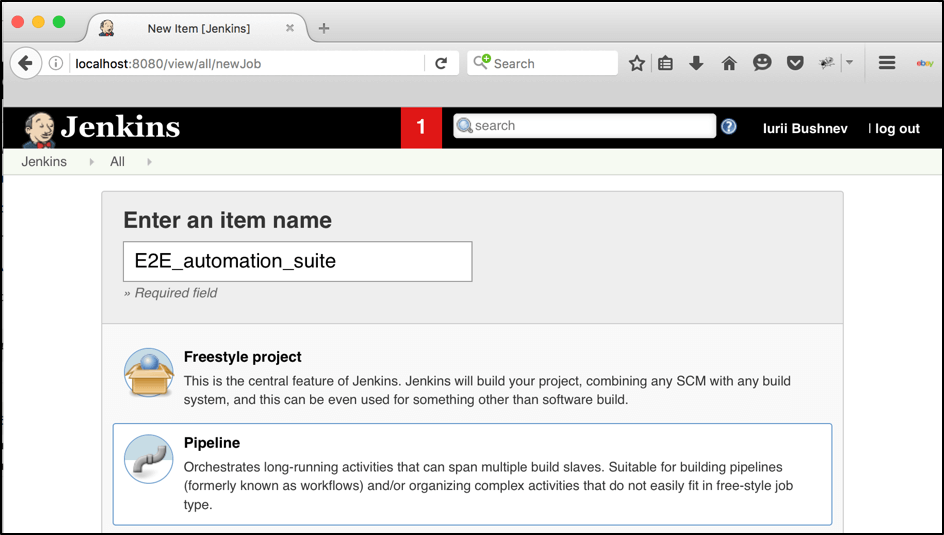Expand the bug extension dropdown arrow

click(x=849, y=62)
